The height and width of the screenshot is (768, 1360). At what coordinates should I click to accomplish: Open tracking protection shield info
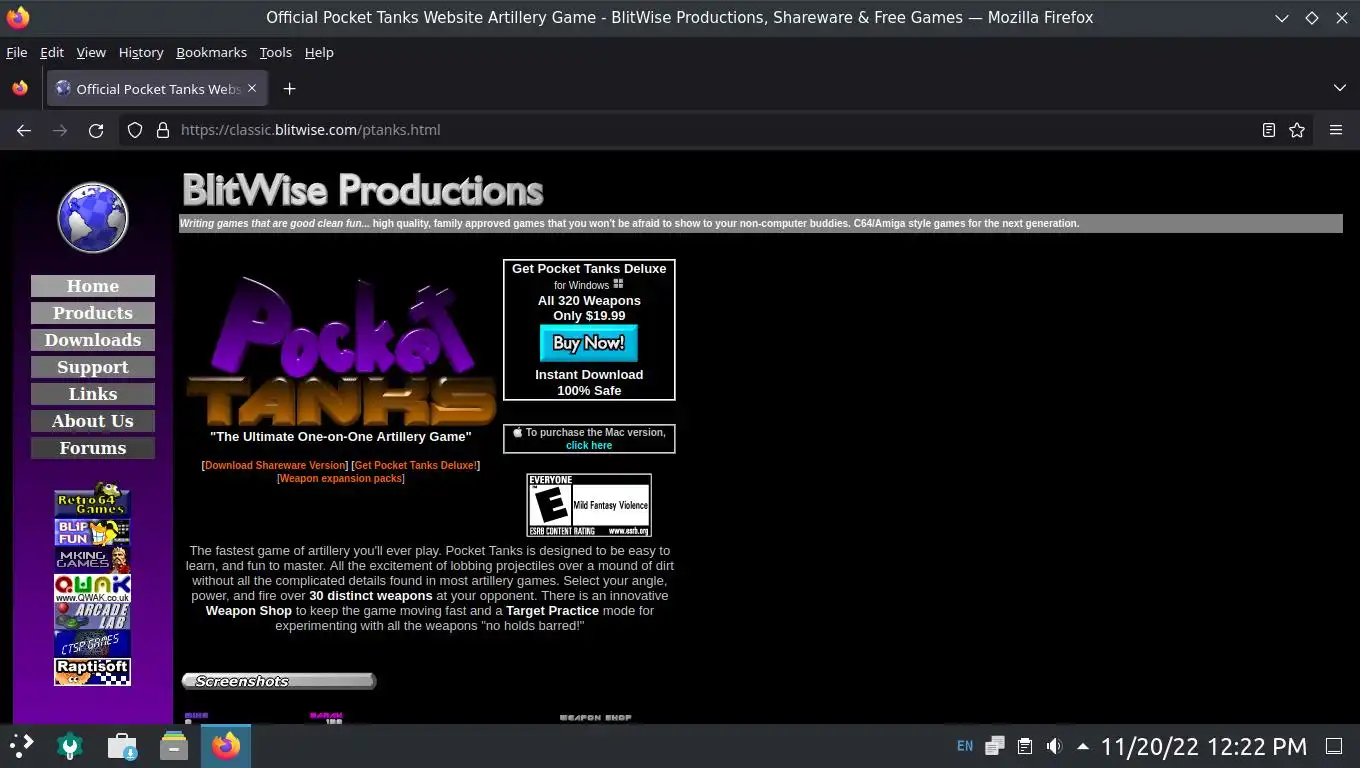click(135, 130)
